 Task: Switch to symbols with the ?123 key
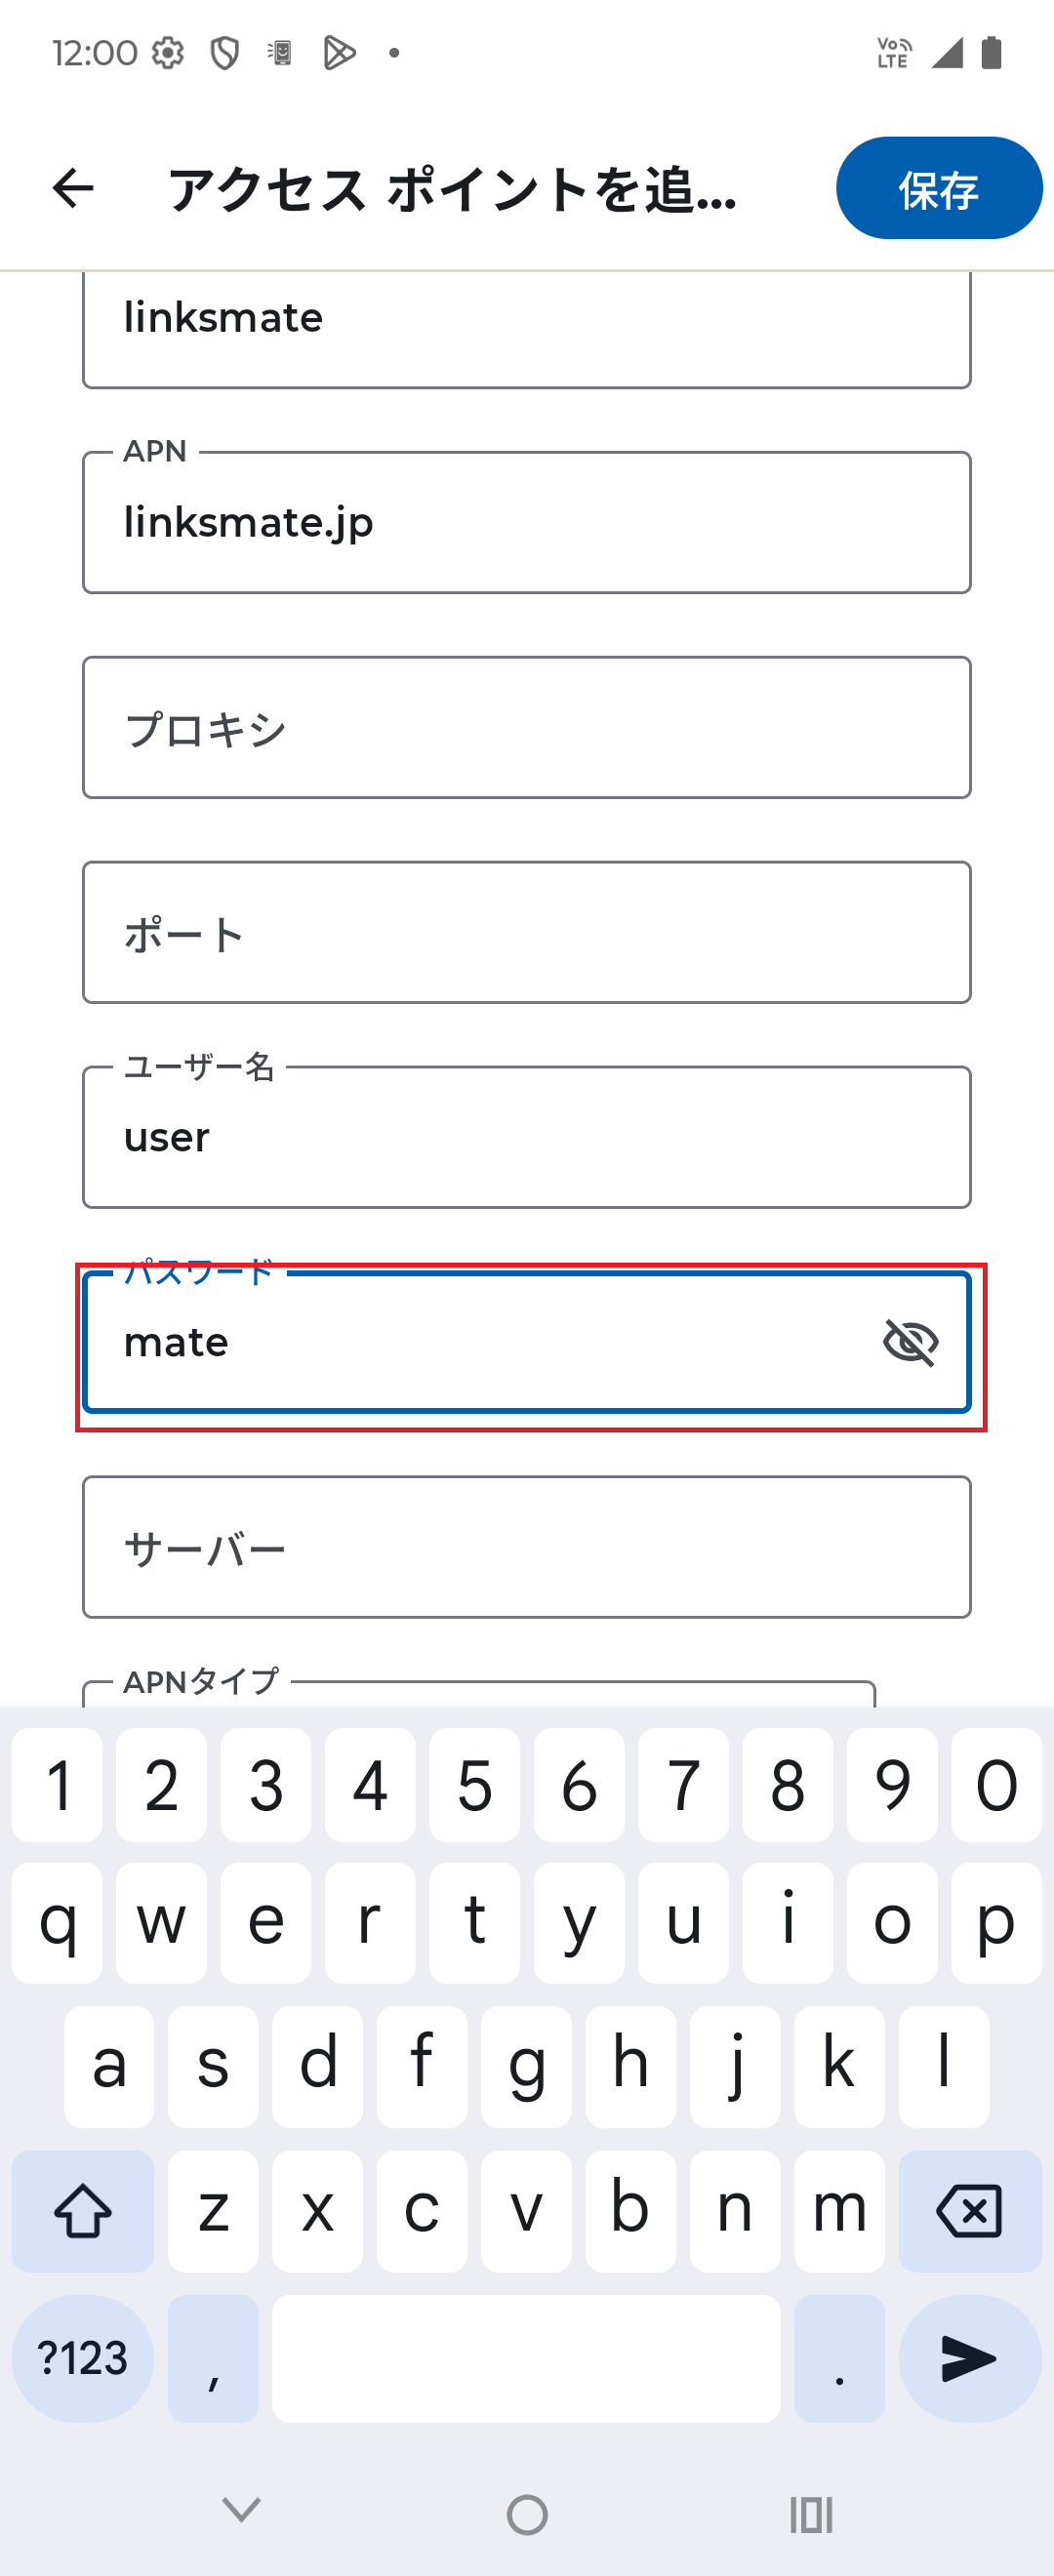point(81,2358)
